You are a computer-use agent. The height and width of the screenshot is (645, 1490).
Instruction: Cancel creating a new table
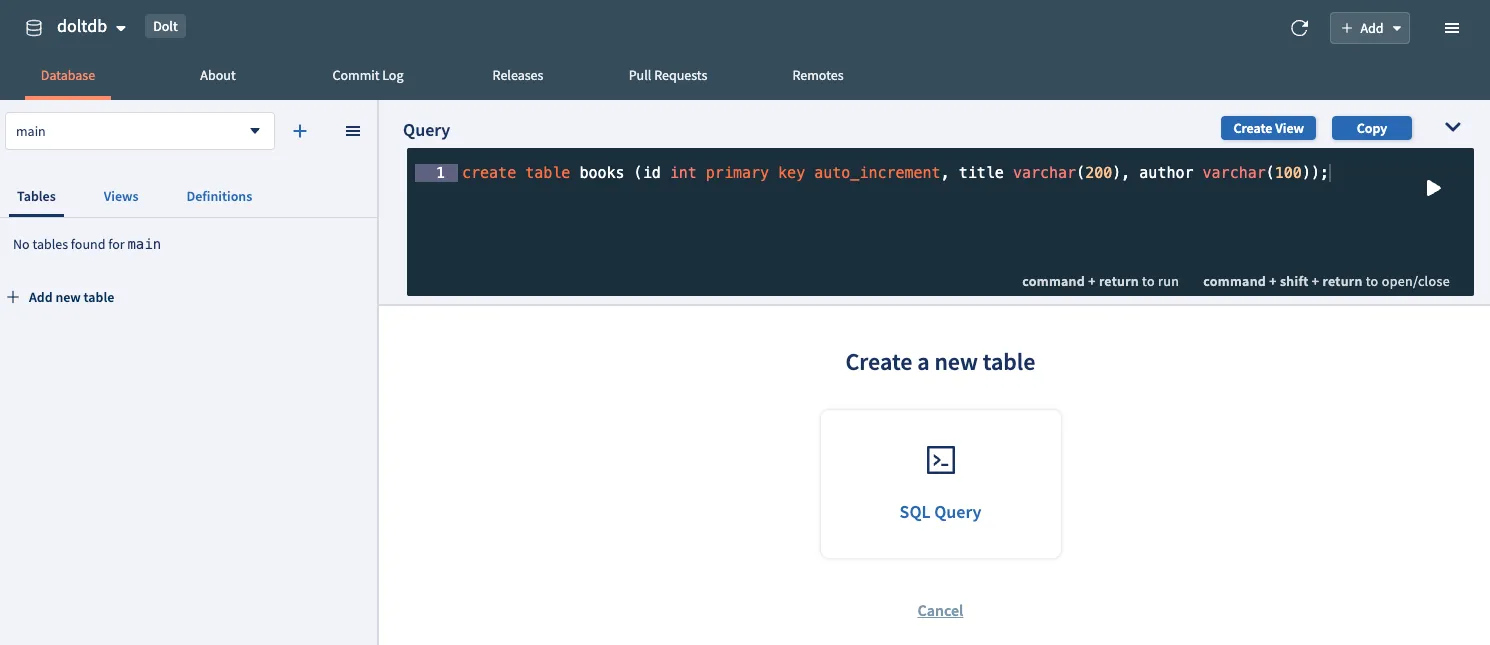(940, 610)
